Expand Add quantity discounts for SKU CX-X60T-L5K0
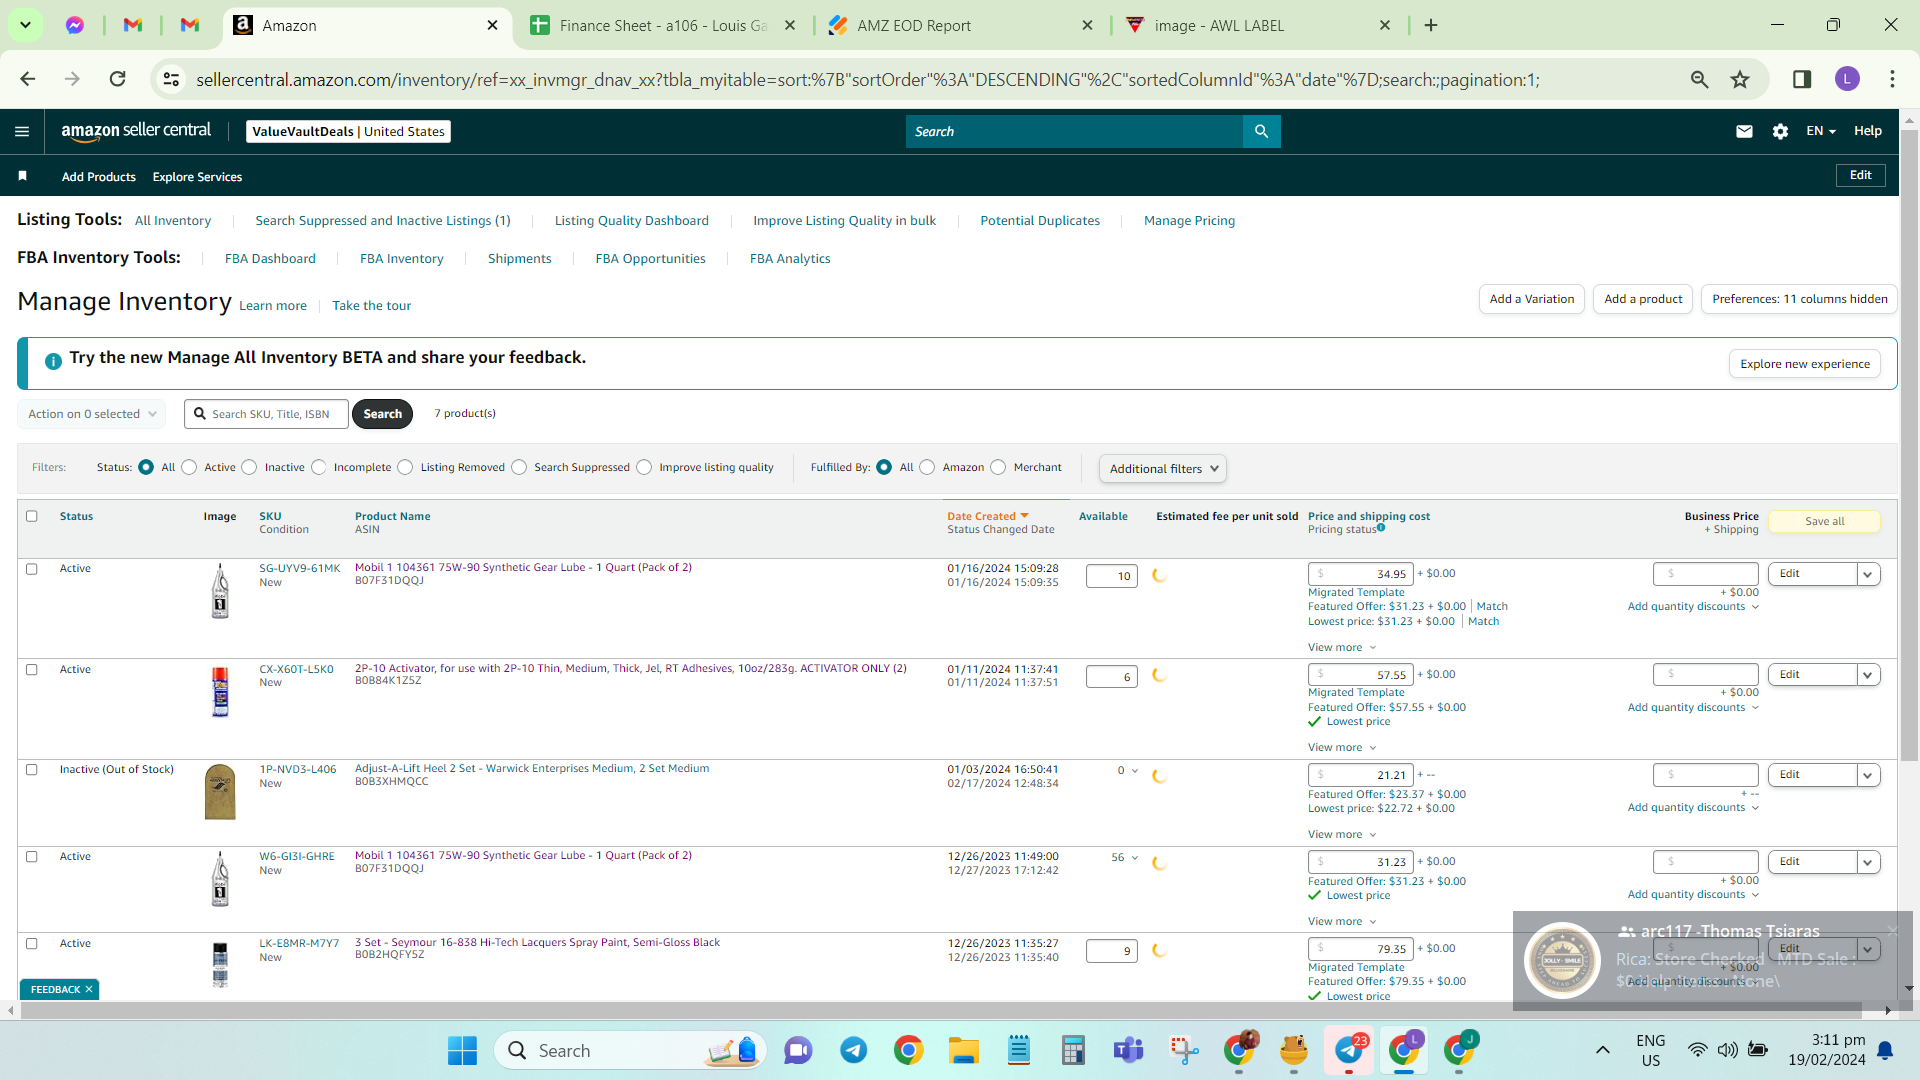The width and height of the screenshot is (1920, 1080). tap(1693, 707)
